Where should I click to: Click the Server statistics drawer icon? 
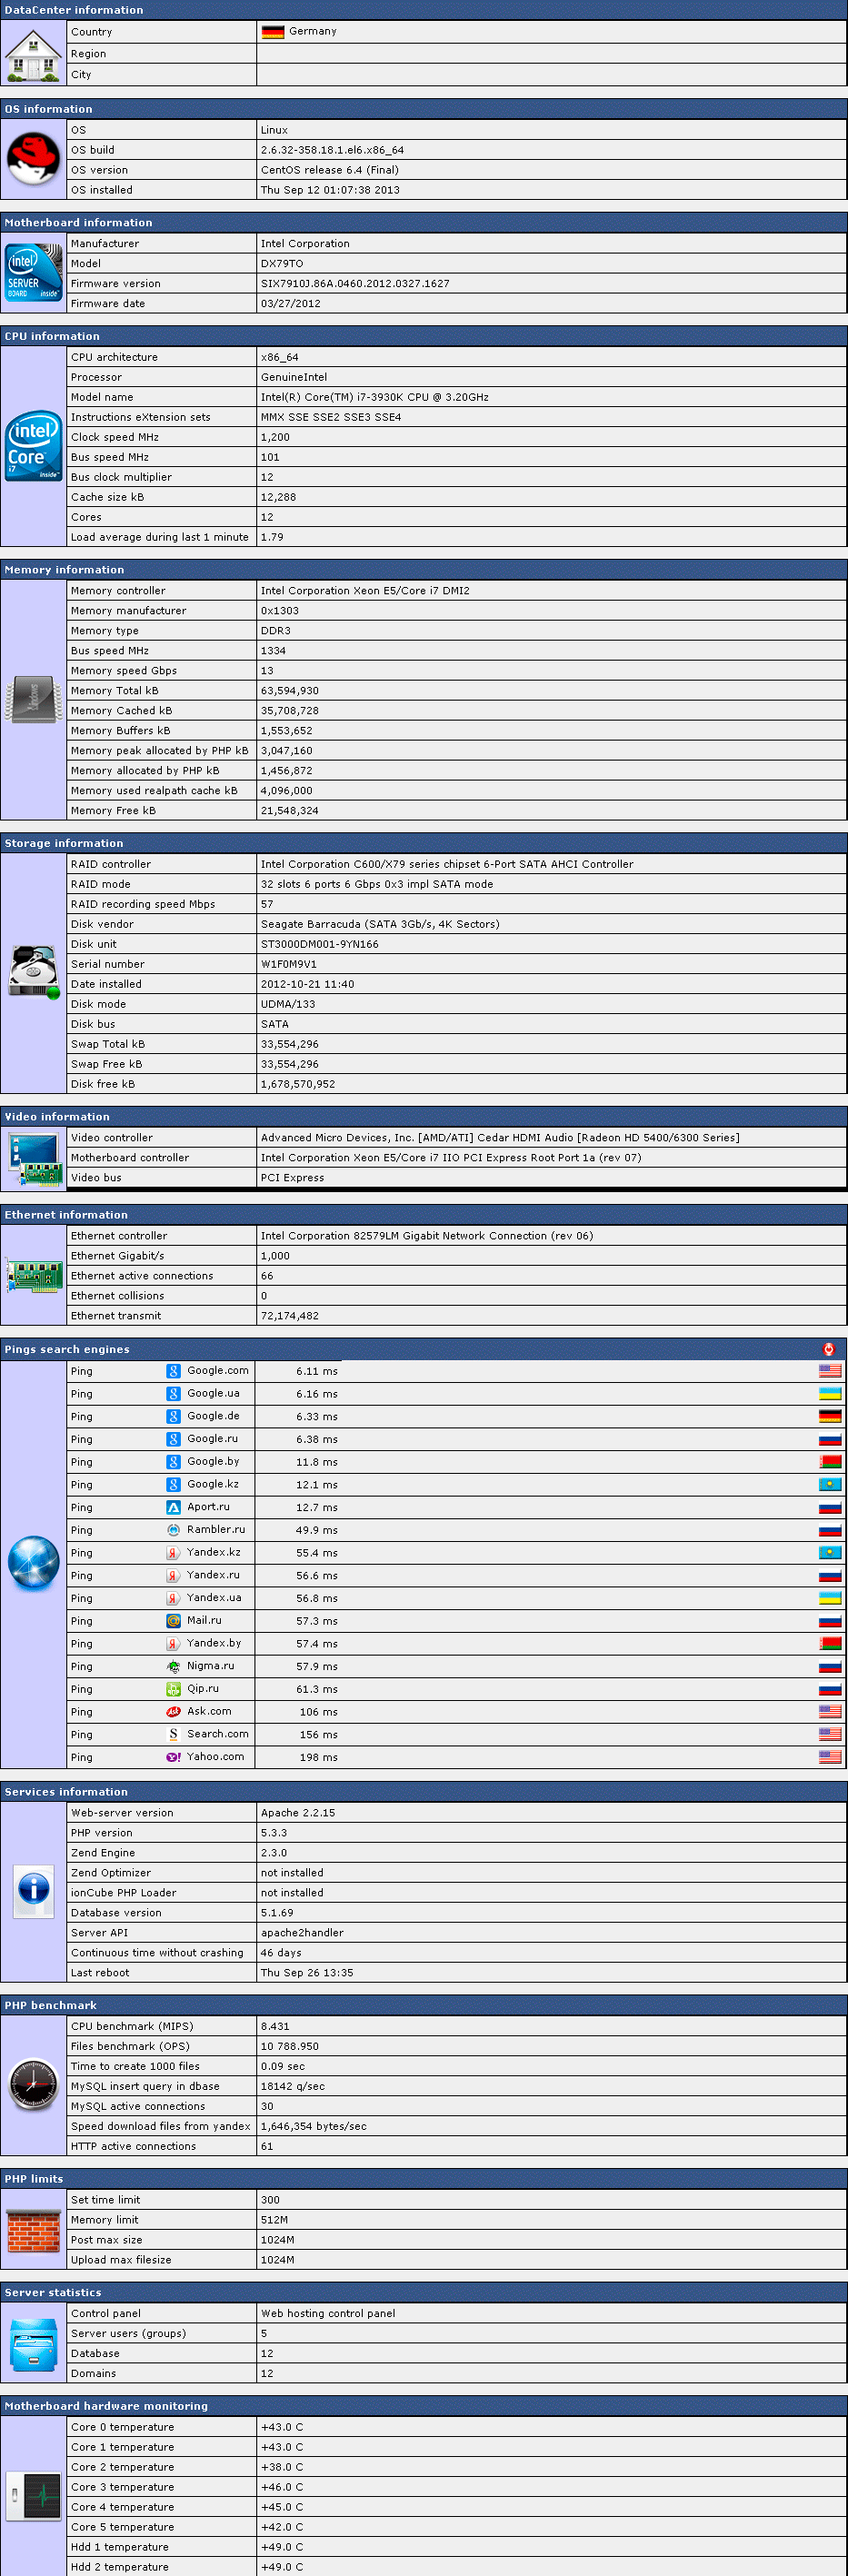tap(34, 2344)
